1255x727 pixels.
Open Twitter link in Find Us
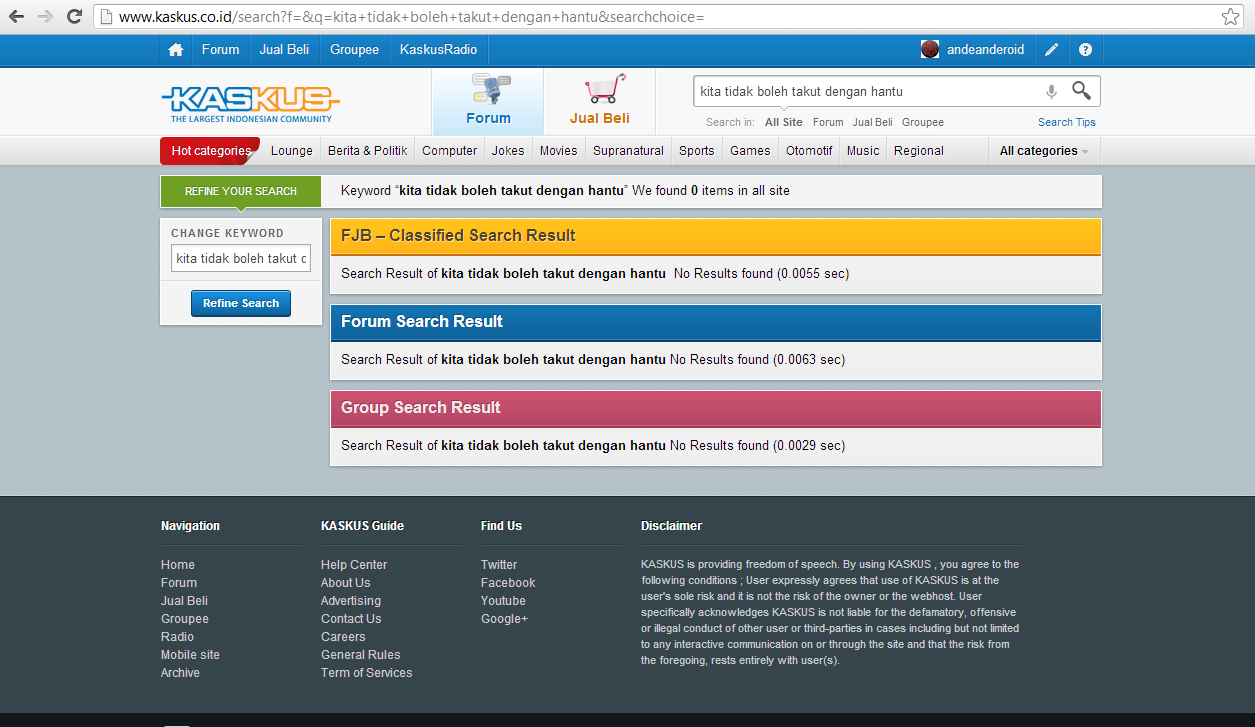click(499, 565)
